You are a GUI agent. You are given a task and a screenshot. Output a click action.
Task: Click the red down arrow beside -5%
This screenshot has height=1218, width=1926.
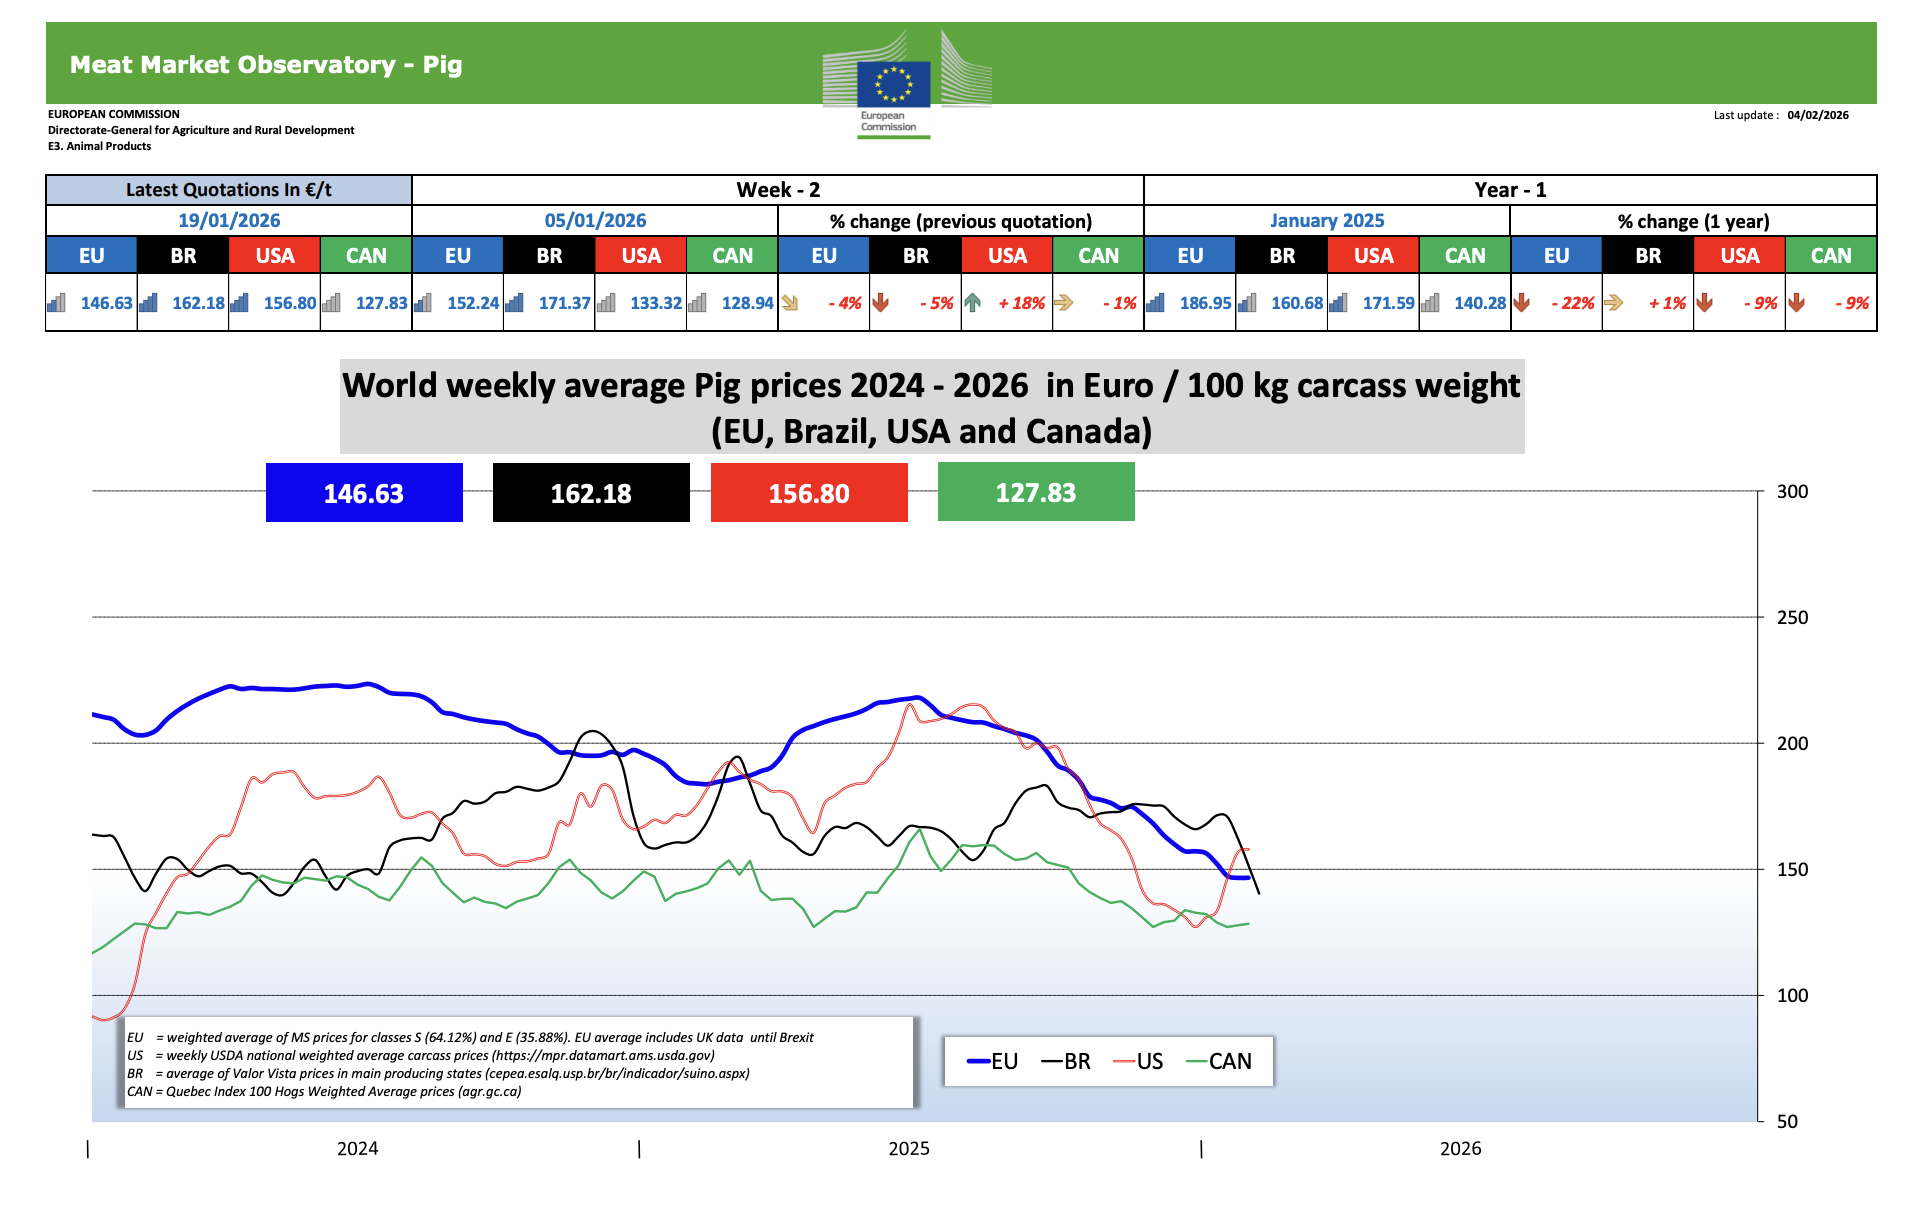click(881, 302)
